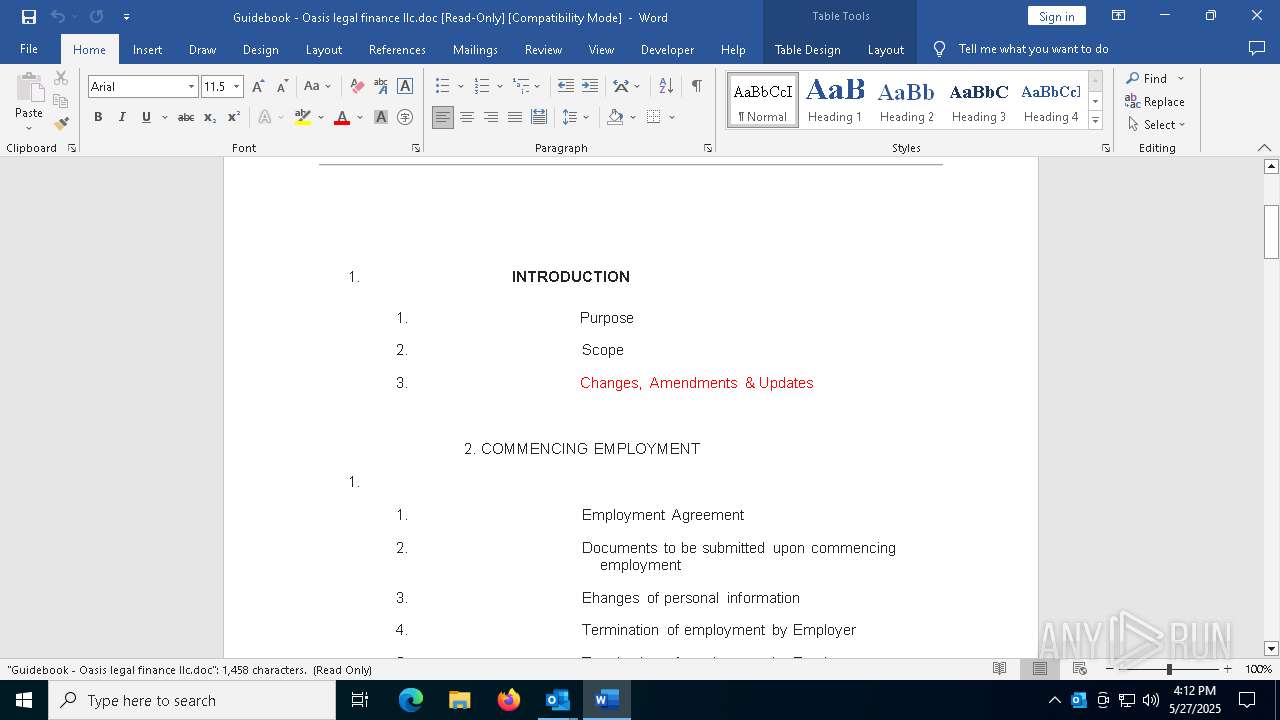Viewport: 1280px width, 720px height.
Task: Apply subscript formatting
Action: [x=210, y=117]
